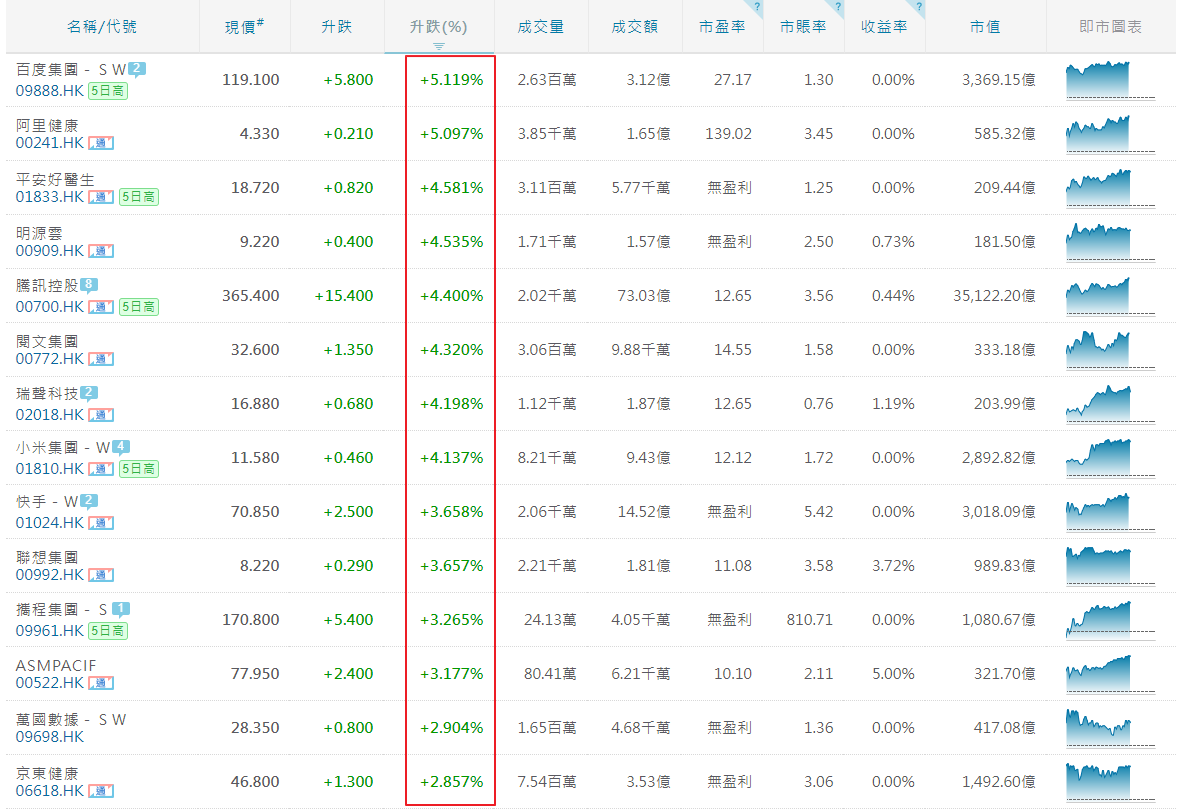Image resolution: width=1183 pixels, height=811 pixels.
Task: Click the 5日高 badge beside 09888.HK
Action: (x=107, y=90)
